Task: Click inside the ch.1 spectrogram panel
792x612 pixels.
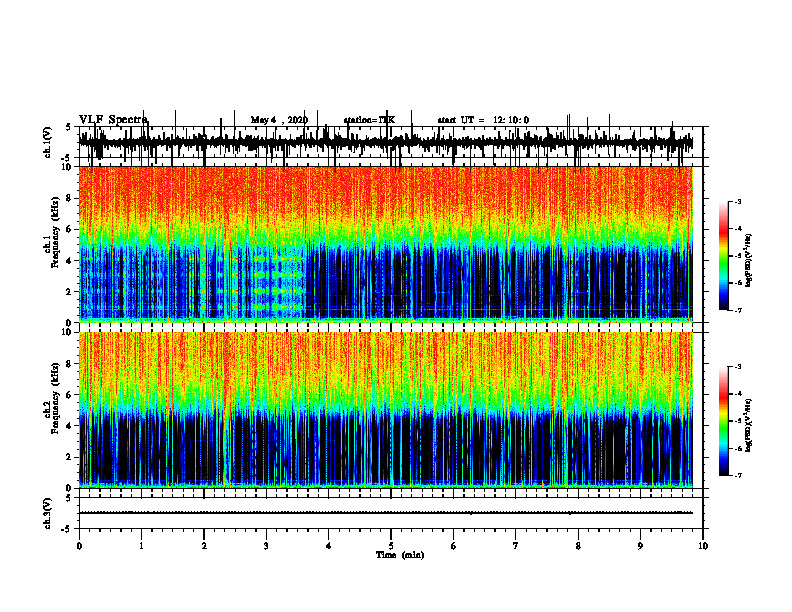Action: point(385,244)
